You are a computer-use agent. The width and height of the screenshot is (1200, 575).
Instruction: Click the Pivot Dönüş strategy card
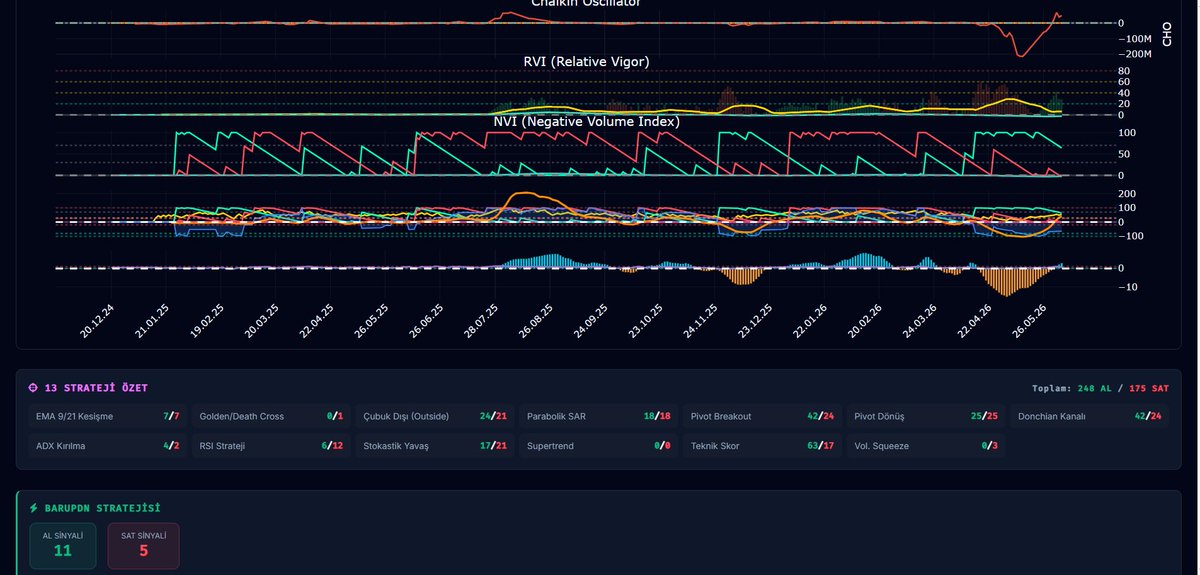[x=926, y=416]
